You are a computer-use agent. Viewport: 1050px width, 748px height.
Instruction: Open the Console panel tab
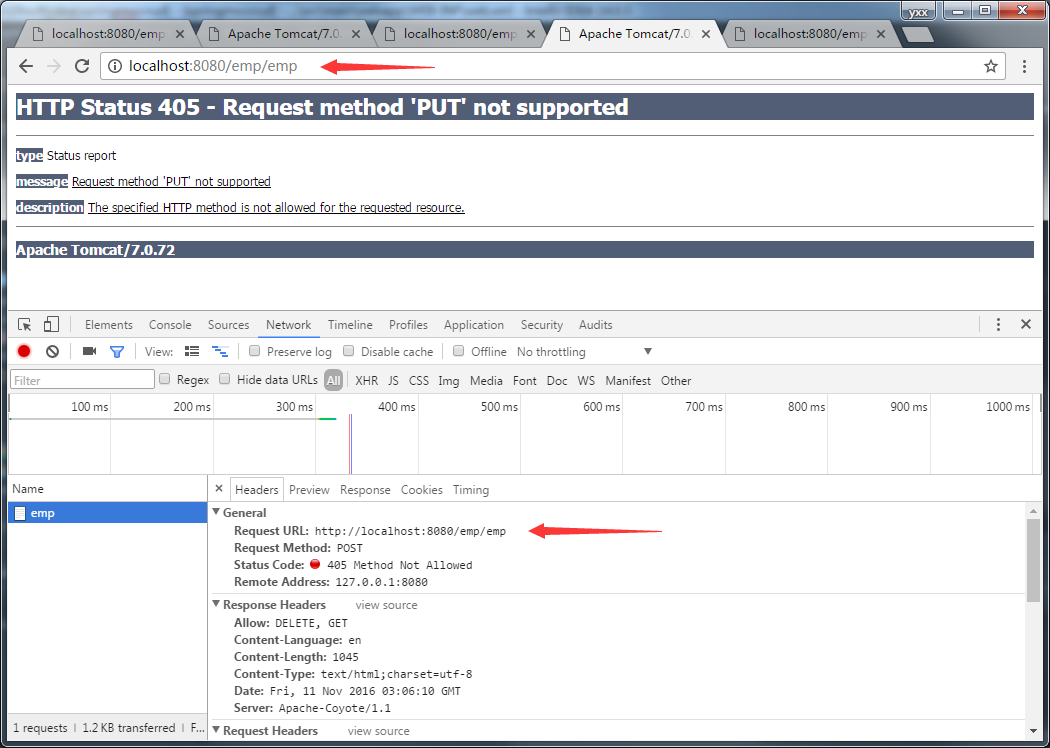[170, 325]
